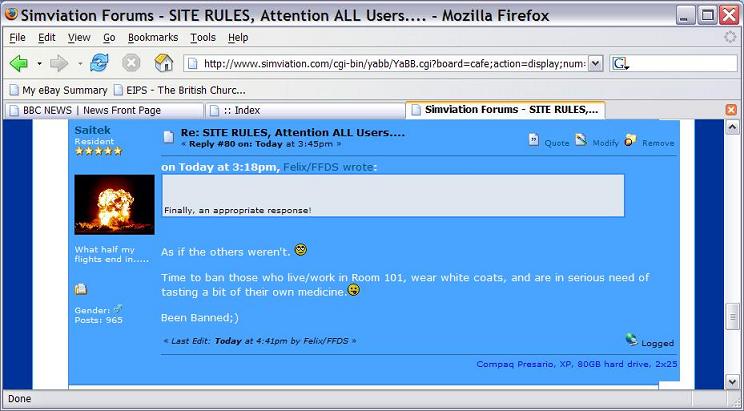Screen dimensions: 744x411
Task: Click inside the Google search box
Action: coord(682,63)
